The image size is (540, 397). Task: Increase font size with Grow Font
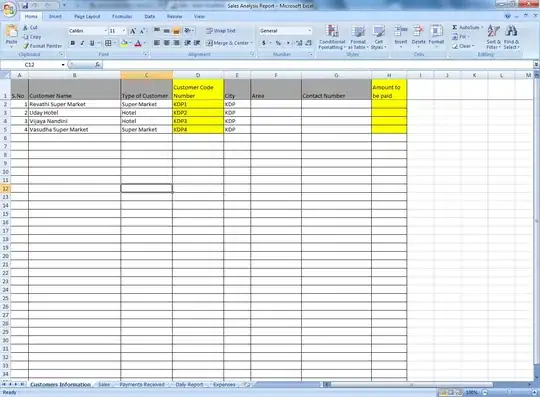(x=133, y=31)
